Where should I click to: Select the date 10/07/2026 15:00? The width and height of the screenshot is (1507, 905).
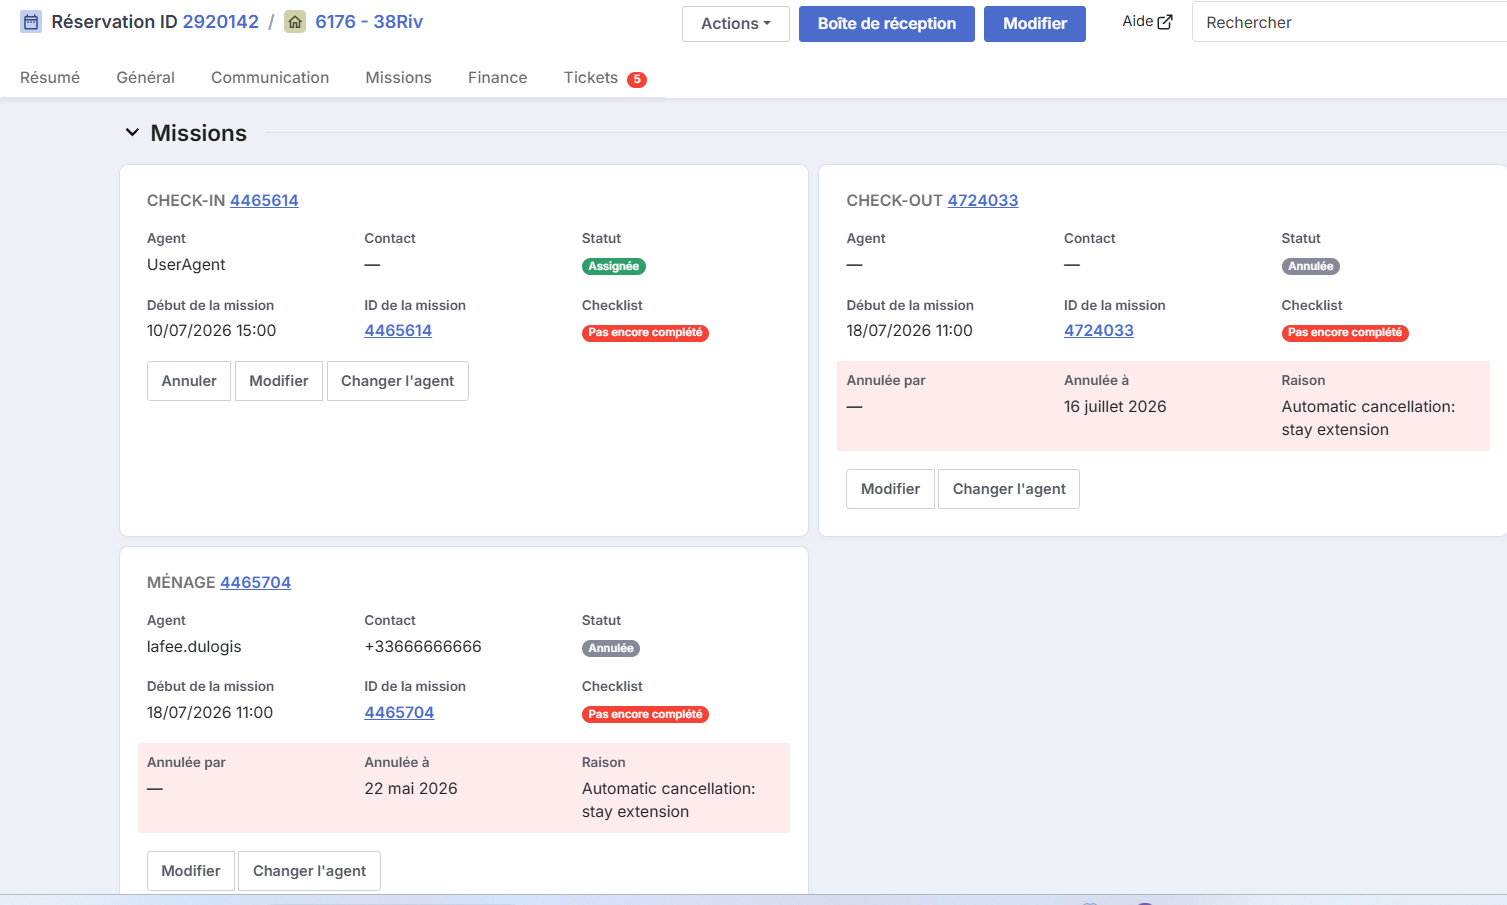point(212,331)
